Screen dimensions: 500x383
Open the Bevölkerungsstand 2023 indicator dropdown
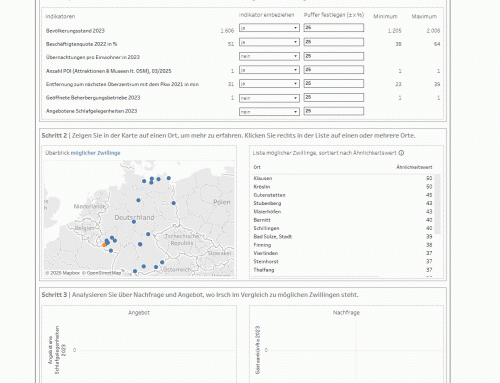tap(269, 28)
